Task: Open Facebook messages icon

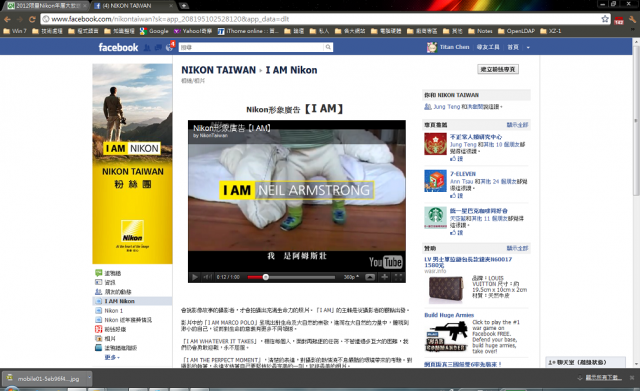Action: 158,48
